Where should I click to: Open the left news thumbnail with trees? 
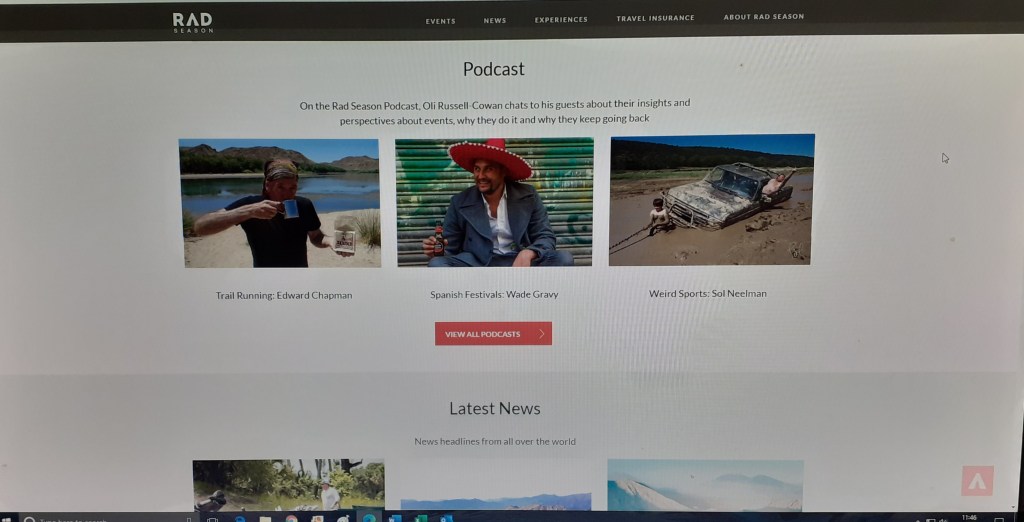(x=288, y=485)
